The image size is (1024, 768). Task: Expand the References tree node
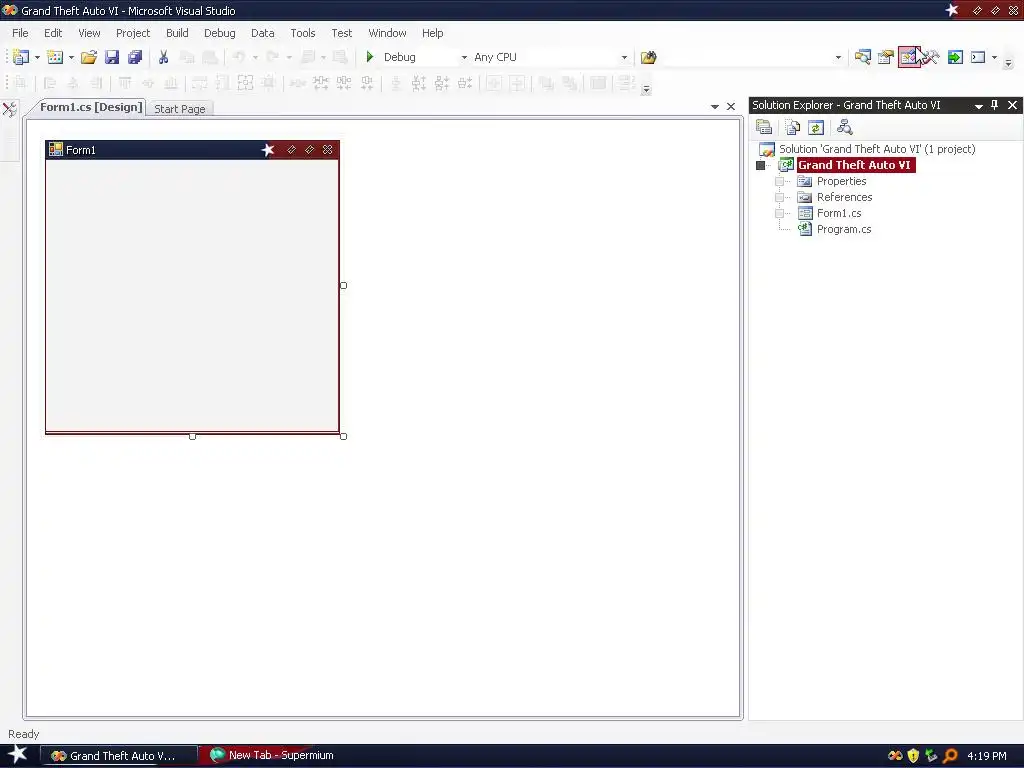[x=779, y=197]
